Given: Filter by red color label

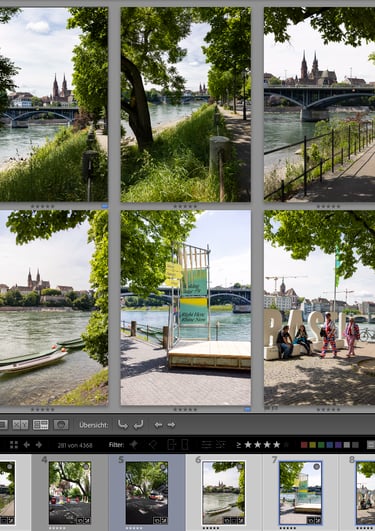Looking at the screenshot, I should [304, 445].
